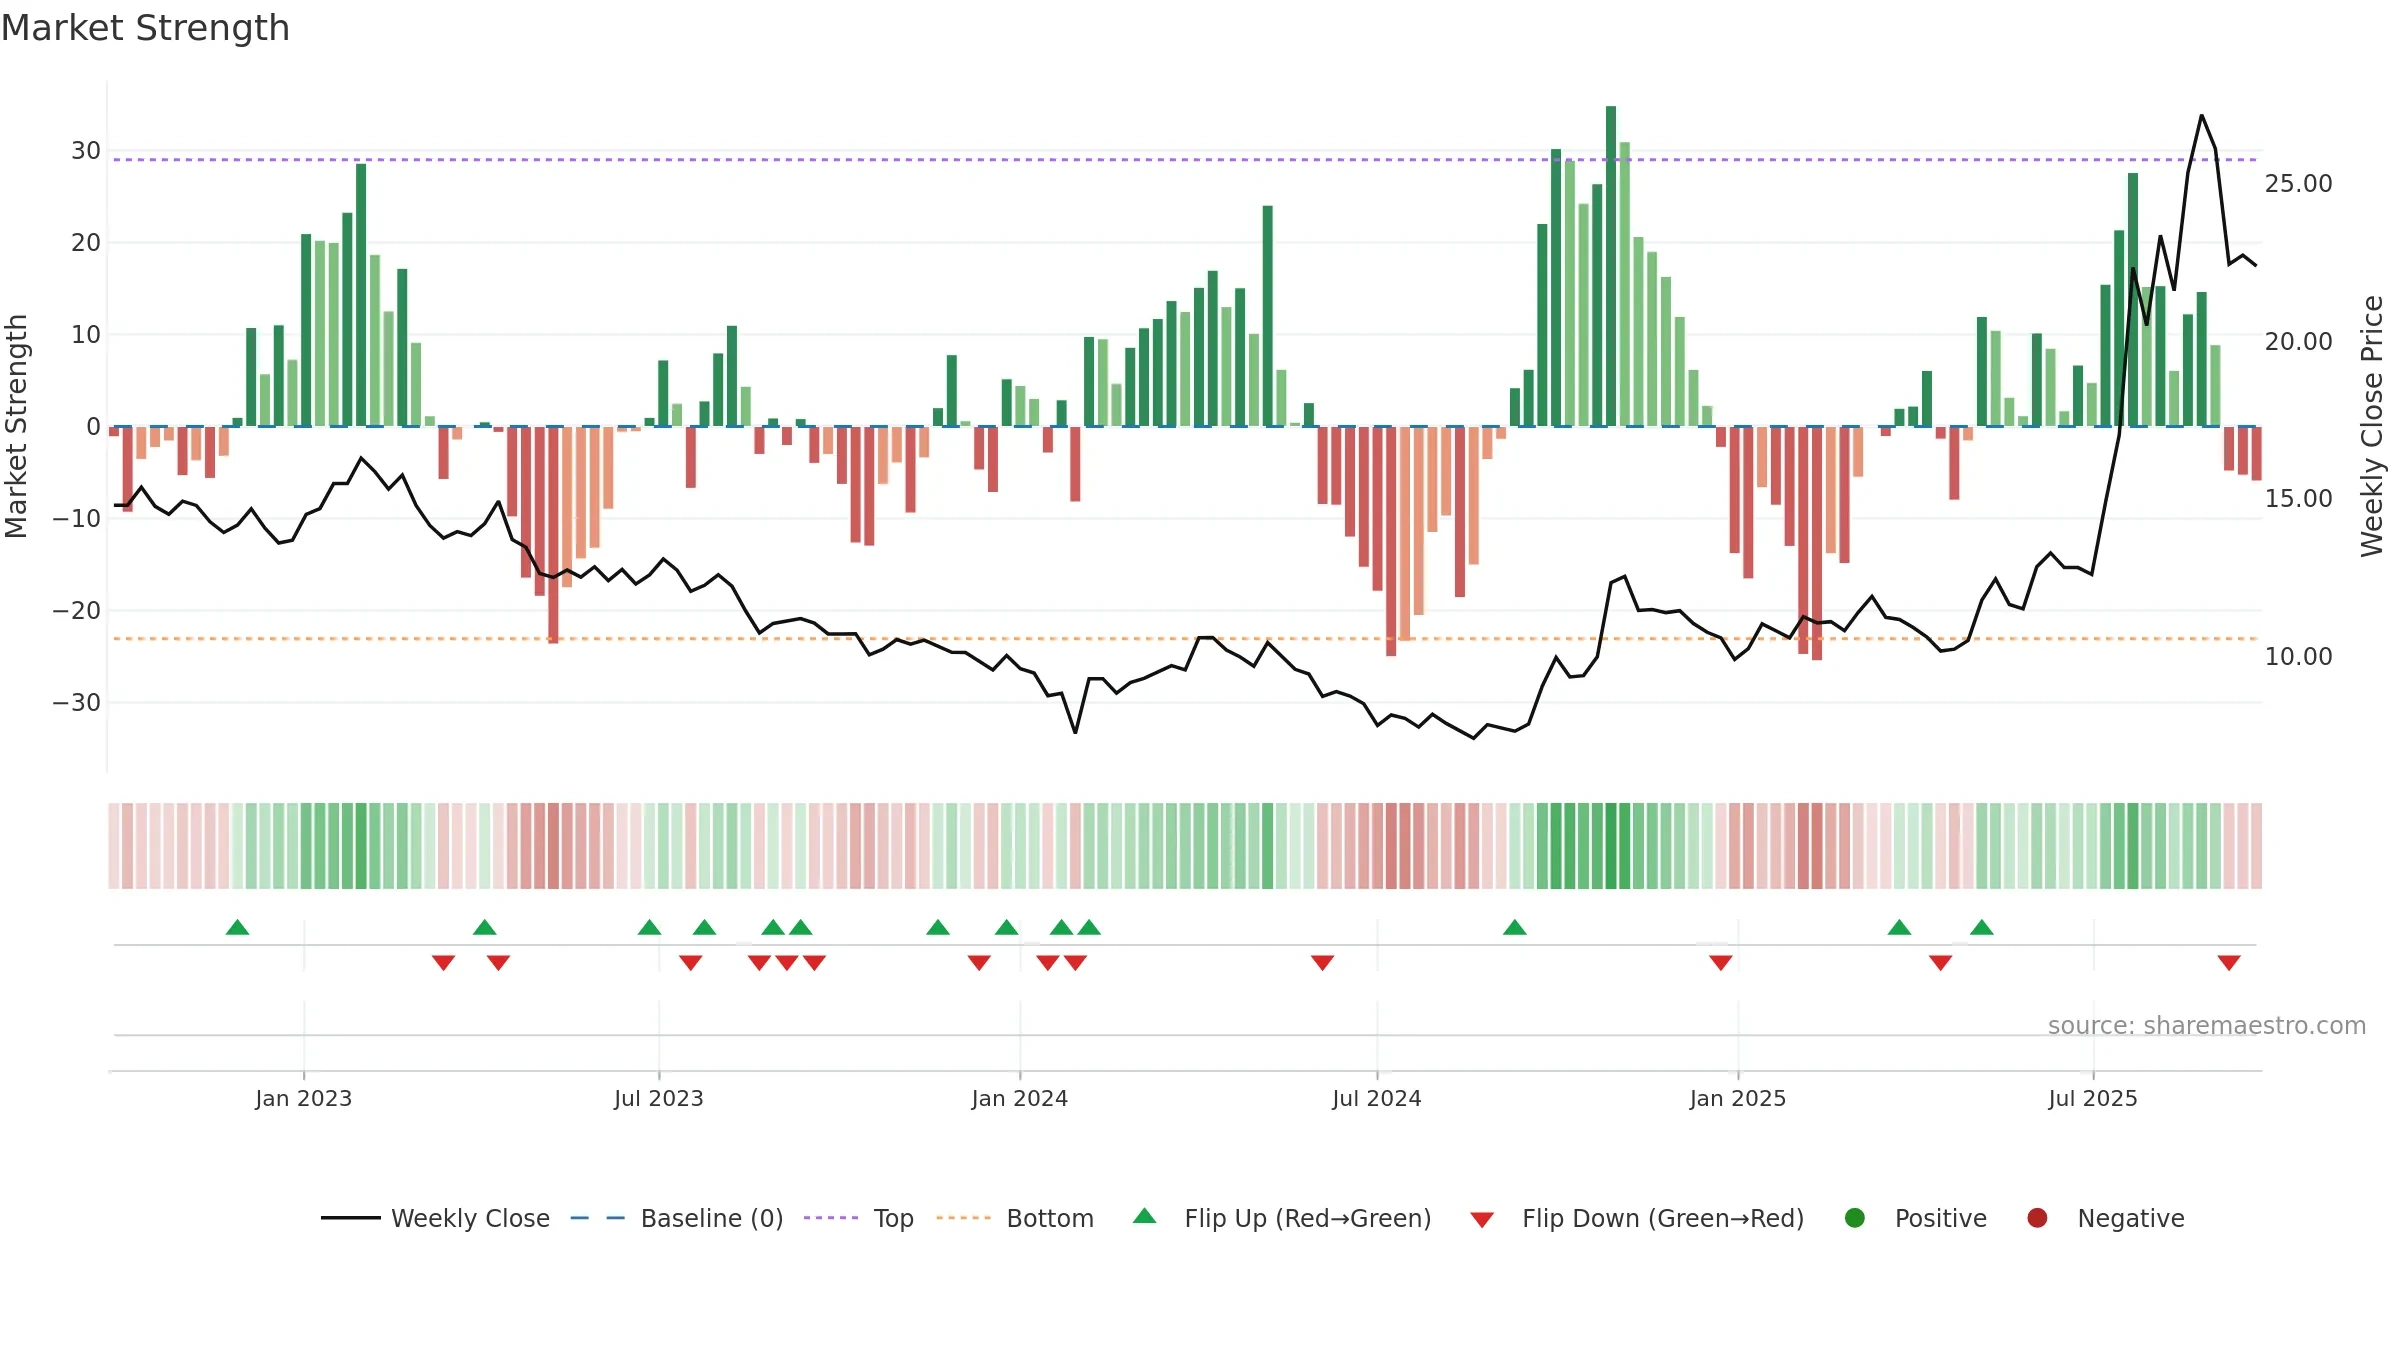Click the Jul 2023 axis label
Screen dimensions: 2400x1350
(659, 1098)
